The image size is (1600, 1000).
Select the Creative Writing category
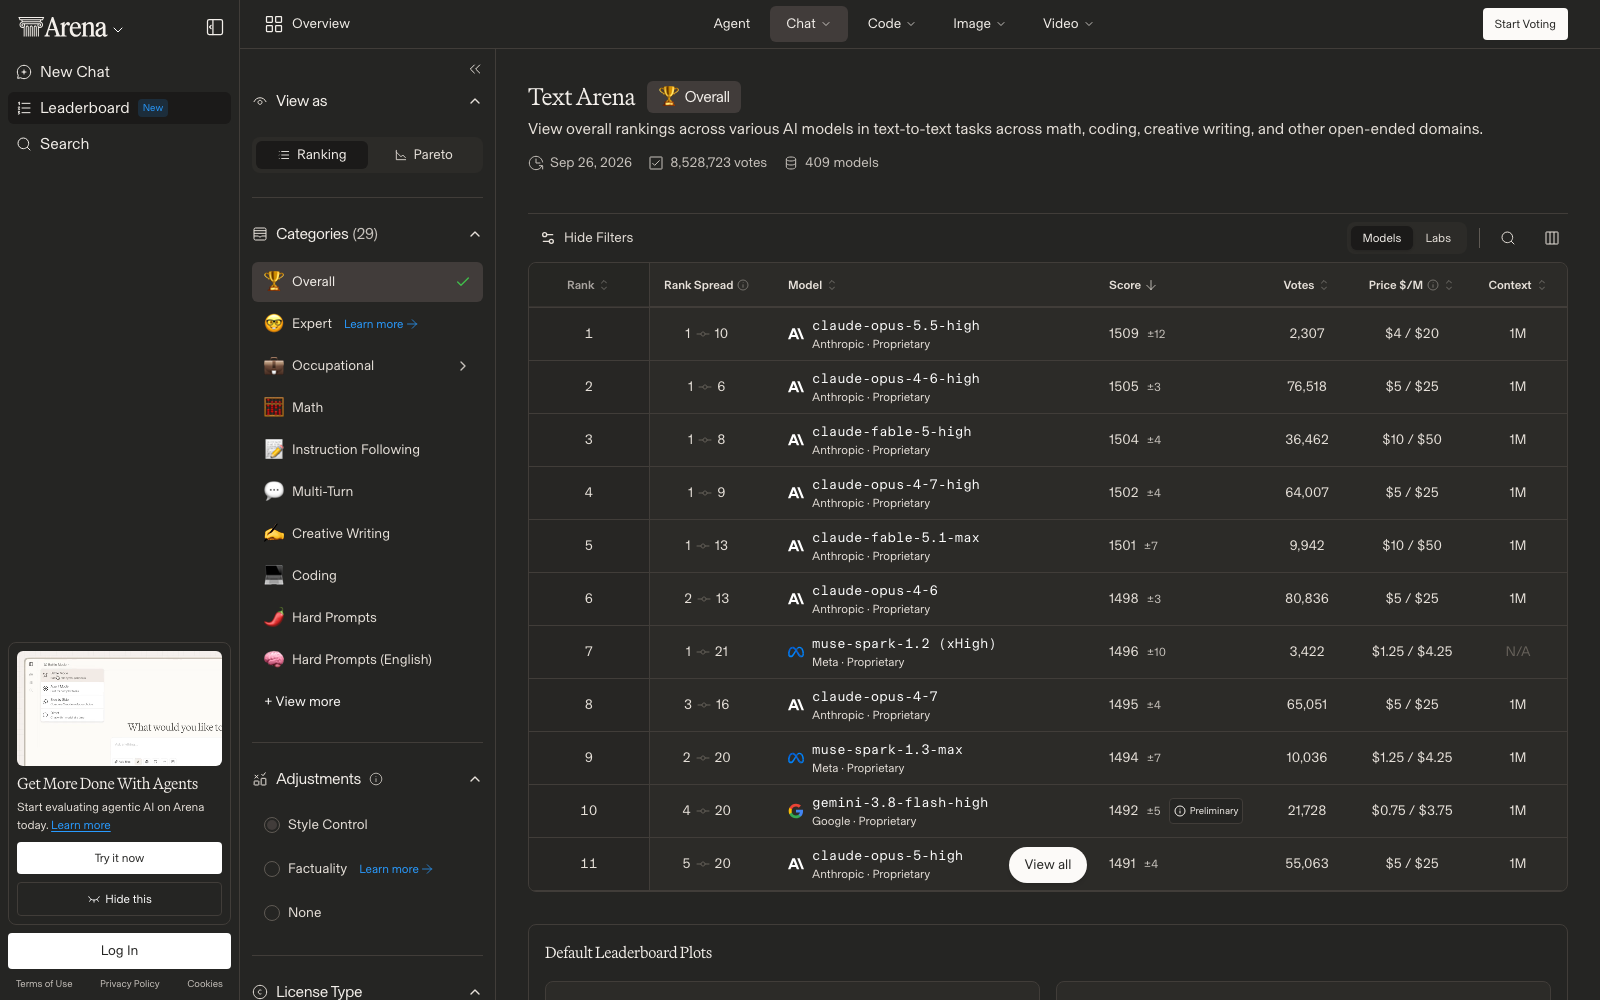tap(367, 534)
